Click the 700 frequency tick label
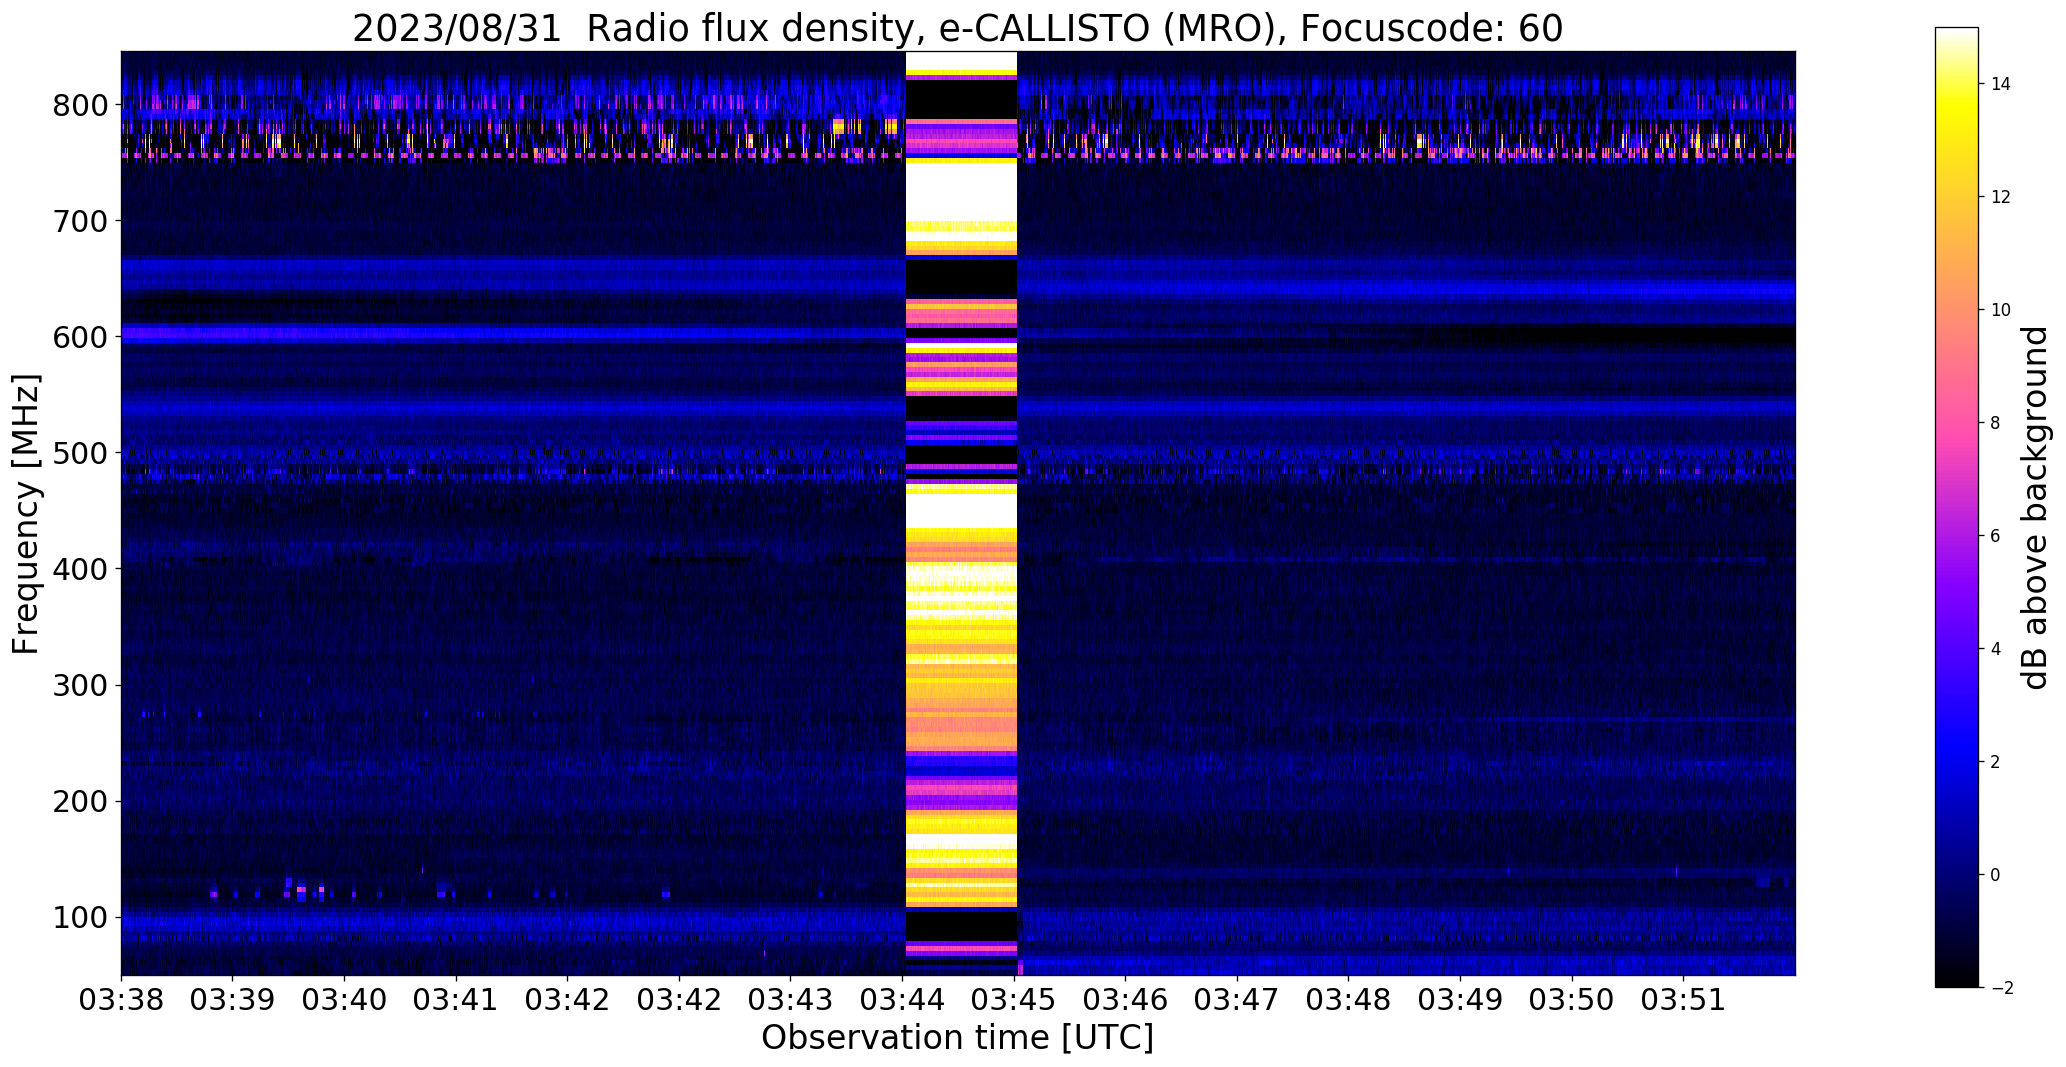 coord(80,221)
